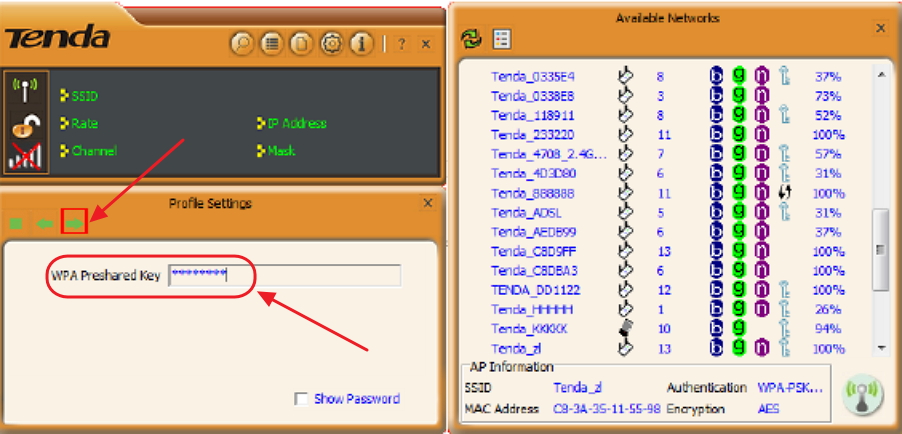Click the green square stop button in Profile Settings
This screenshot has height=434, width=902.
point(16,223)
